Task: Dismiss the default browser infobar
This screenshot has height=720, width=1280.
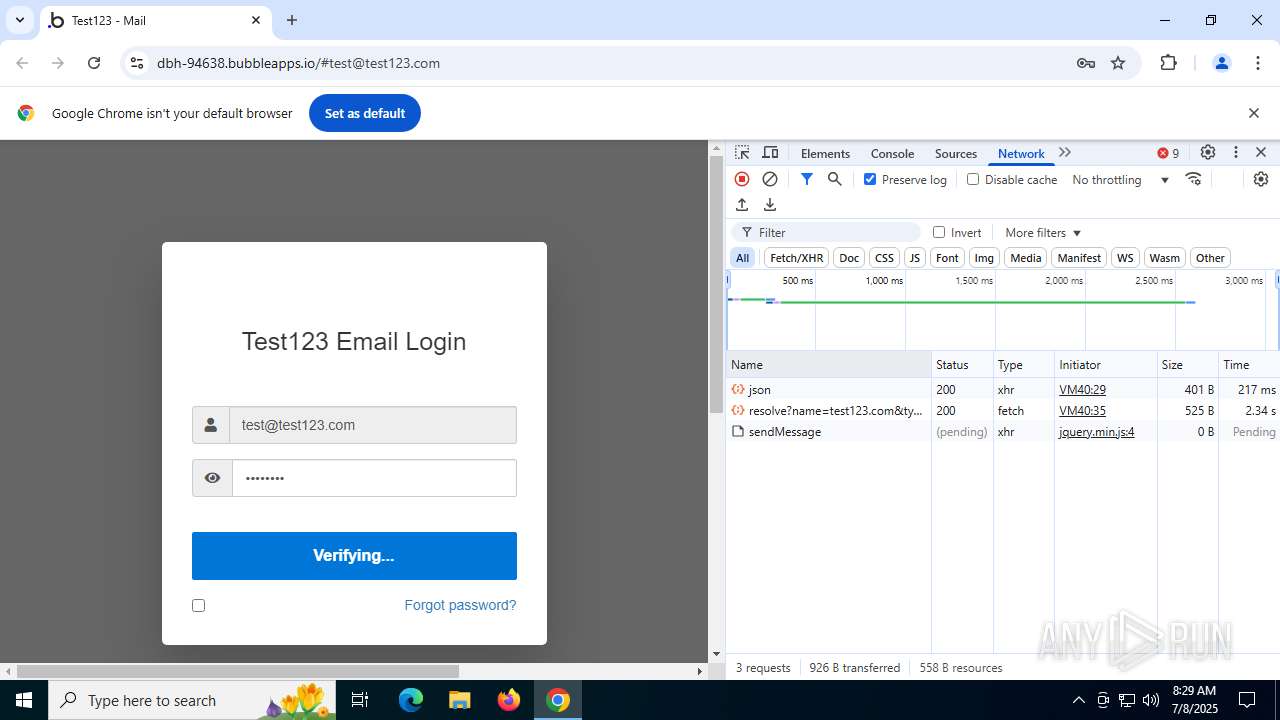Action: pos(1254,113)
